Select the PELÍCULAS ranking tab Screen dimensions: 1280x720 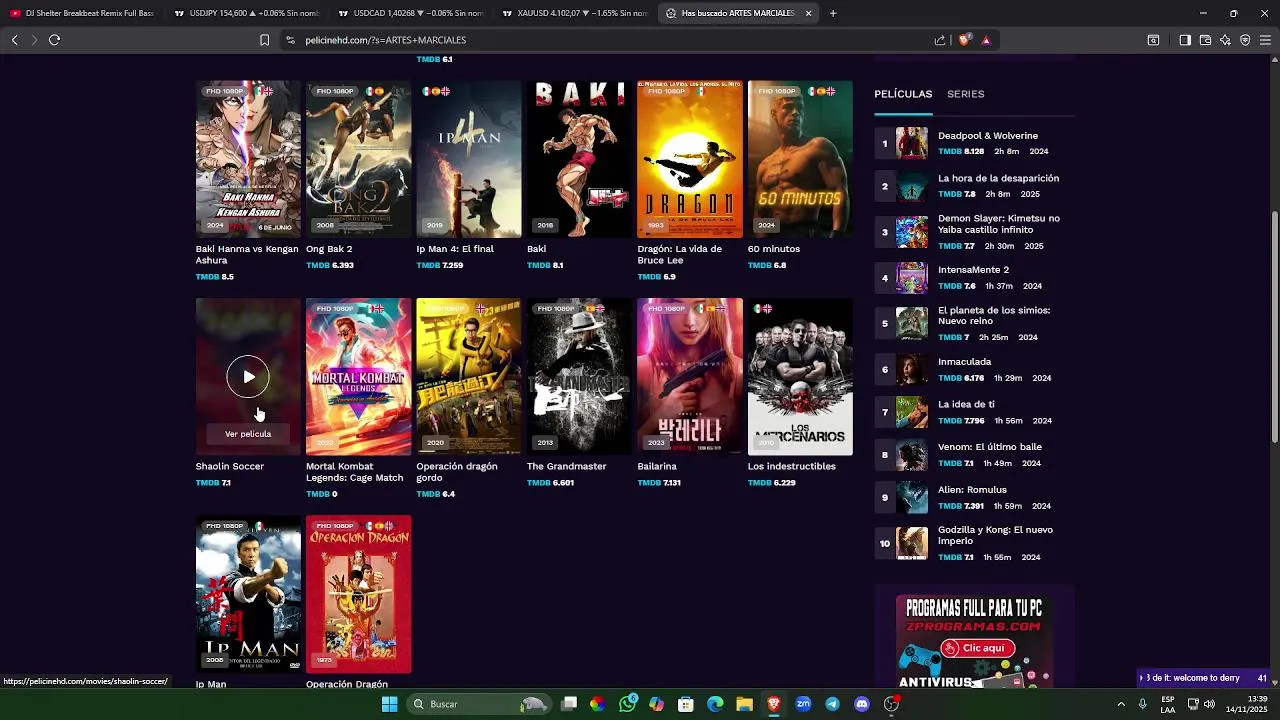pos(903,94)
